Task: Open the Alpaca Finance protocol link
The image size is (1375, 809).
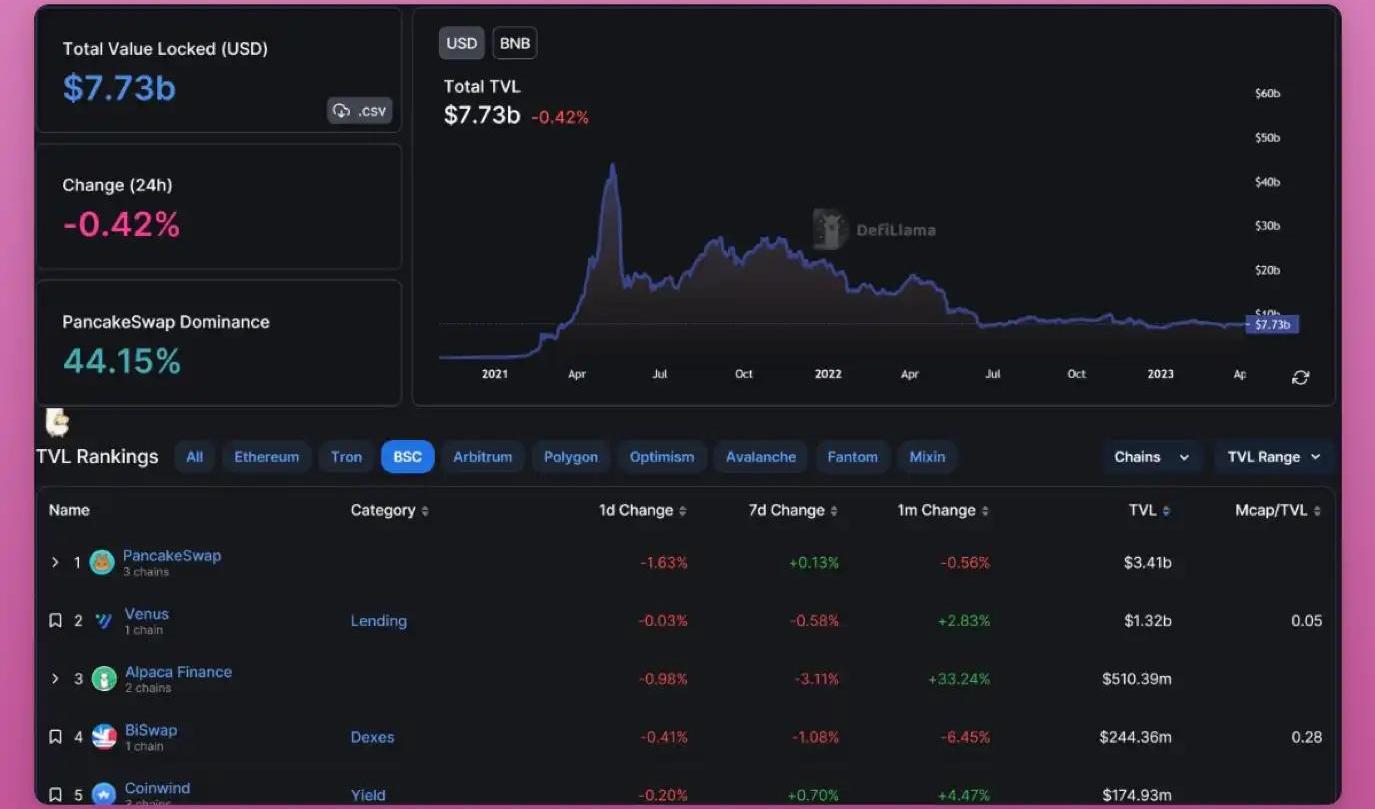Action: tap(178, 672)
